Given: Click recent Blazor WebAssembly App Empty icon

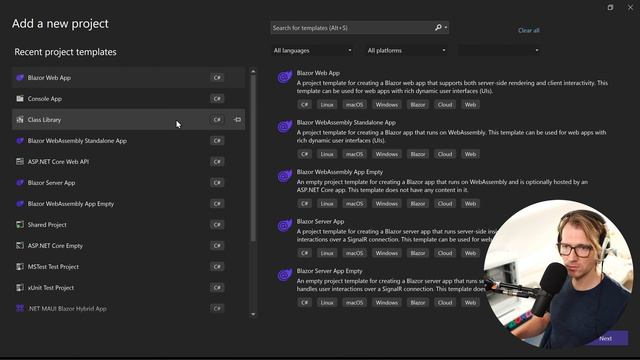Looking at the screenshot, I should pyautogui.click(x=20, y=204).
